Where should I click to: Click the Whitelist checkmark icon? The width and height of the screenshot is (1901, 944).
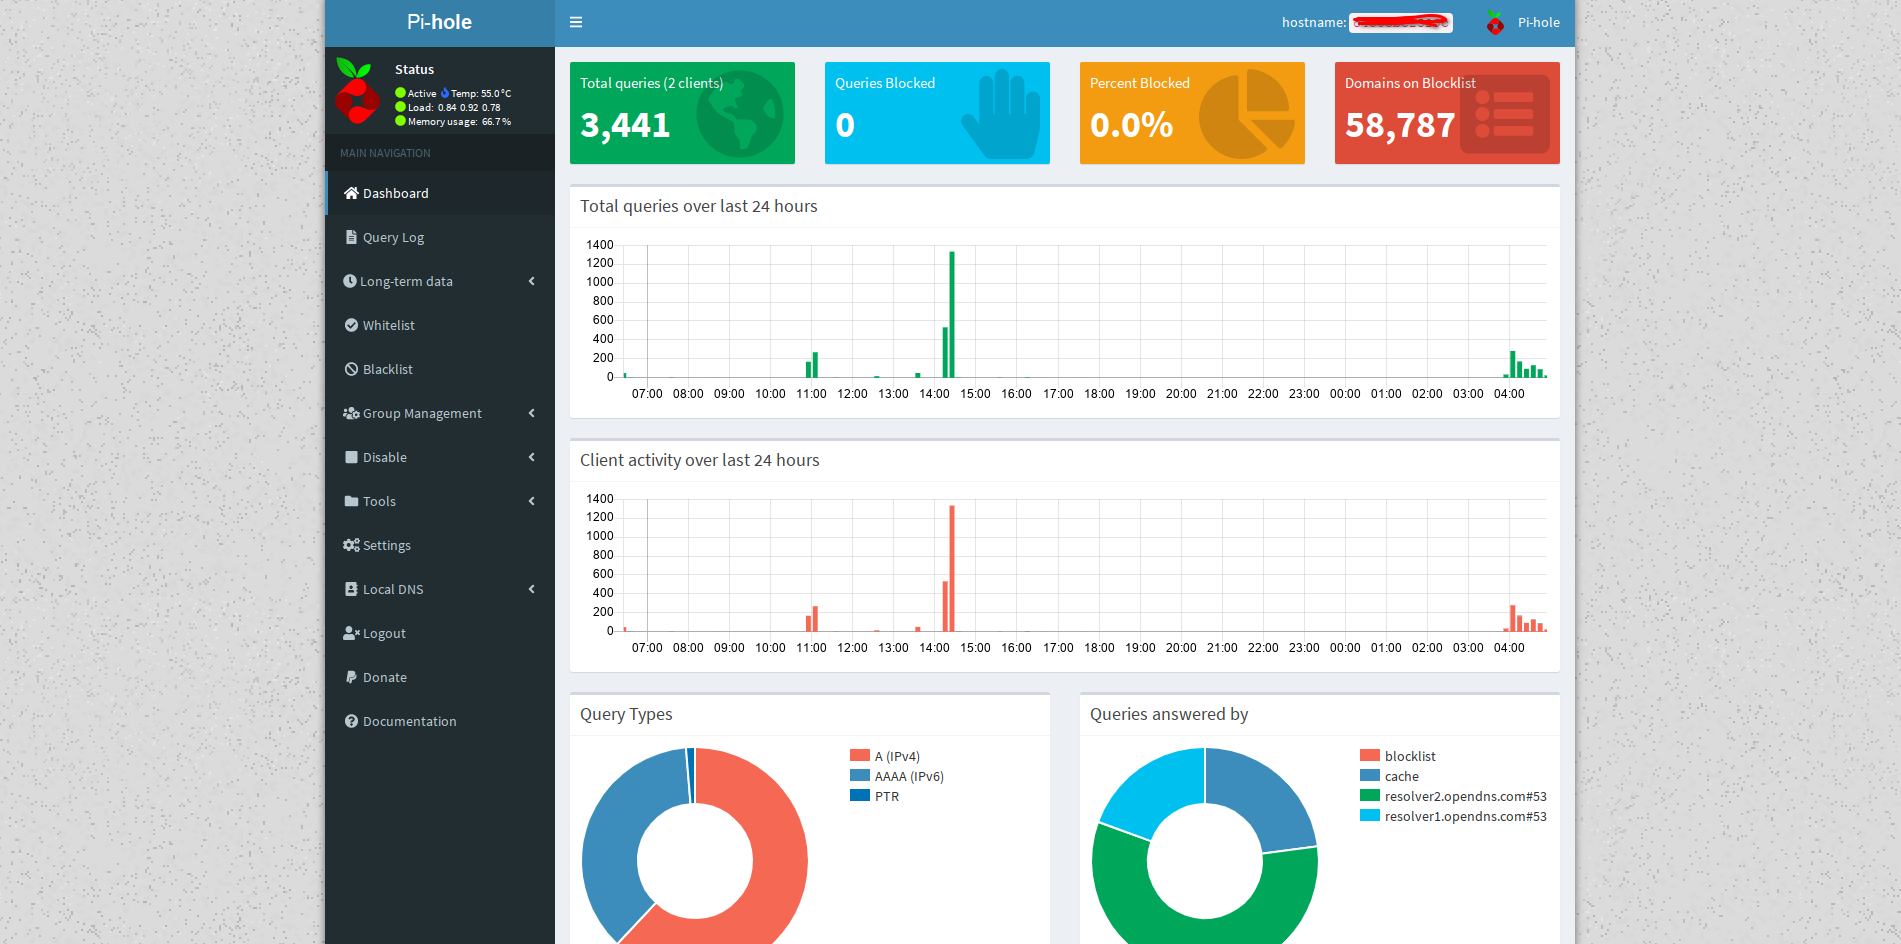coord(351,325)
